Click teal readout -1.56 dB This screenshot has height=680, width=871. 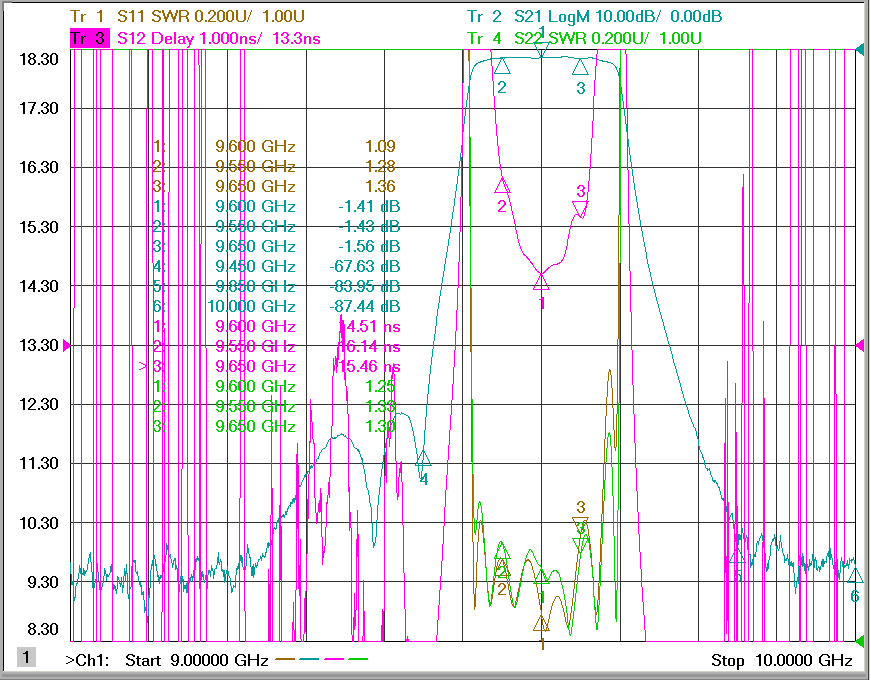369,246
